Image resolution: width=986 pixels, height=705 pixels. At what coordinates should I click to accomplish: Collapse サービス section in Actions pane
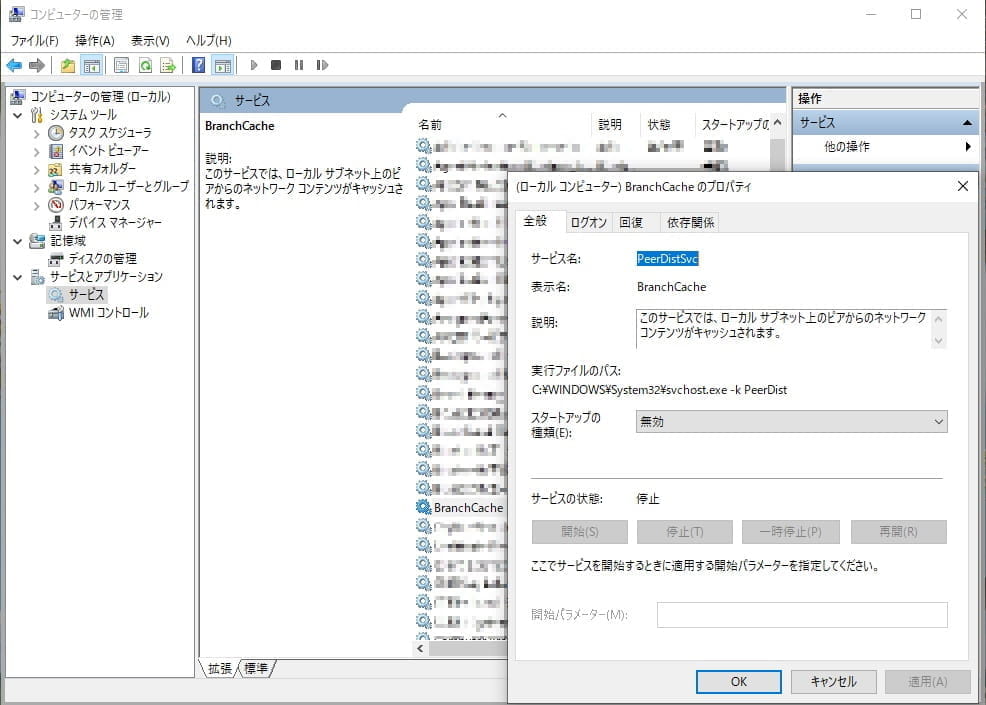[x=967, y=123]
